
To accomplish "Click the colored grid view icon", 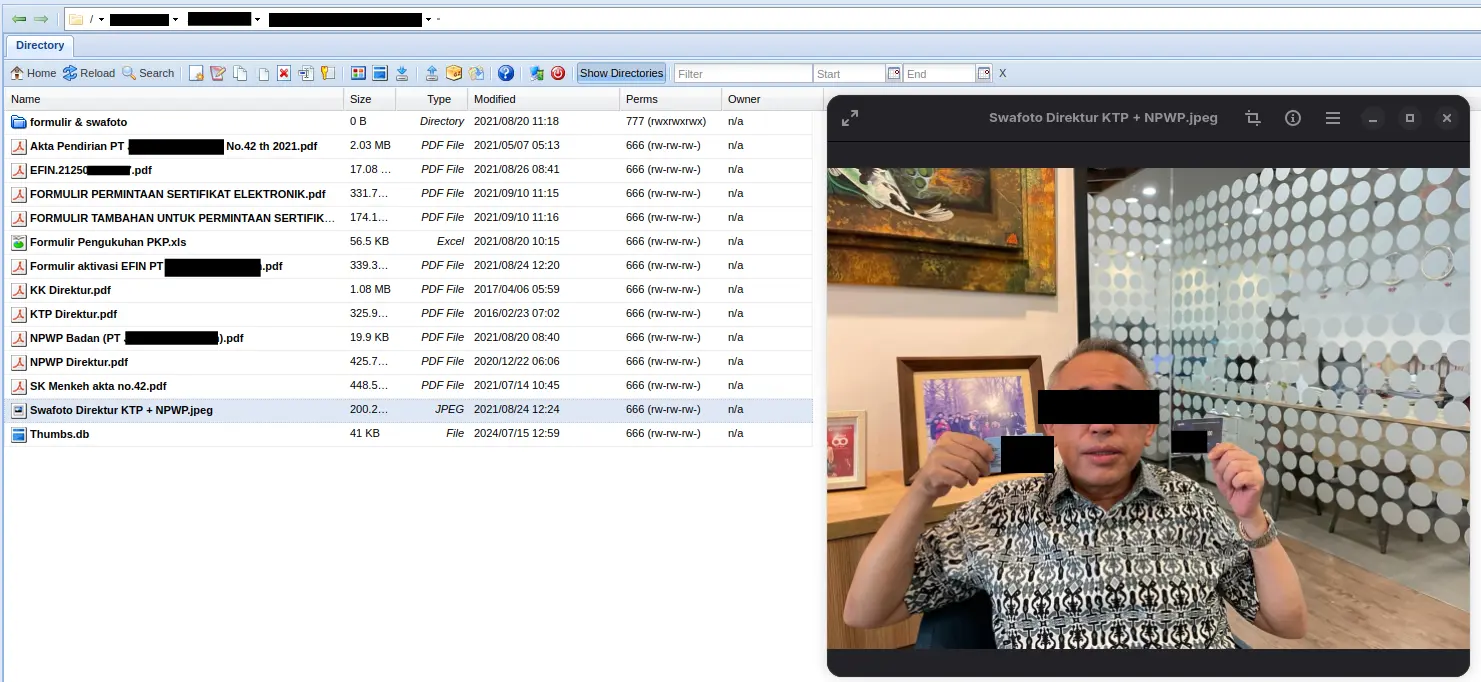I will (x=358, y=73).
